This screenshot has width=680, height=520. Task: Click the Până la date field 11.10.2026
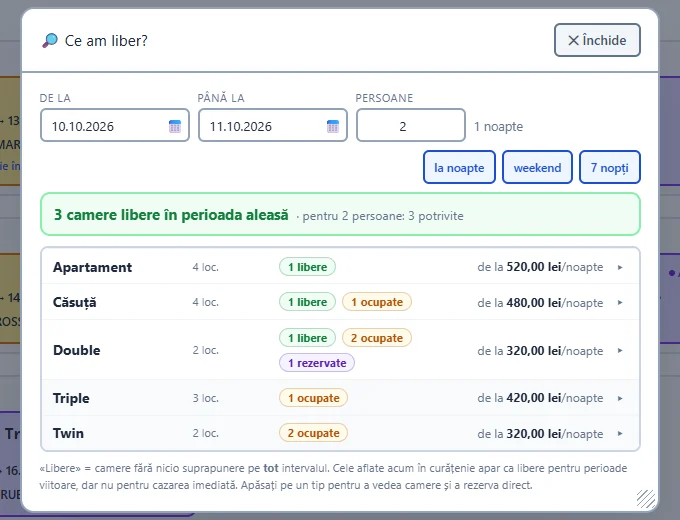point(273,125)
